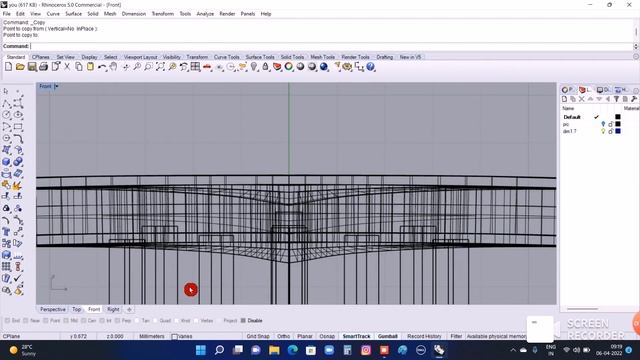Toggle visibility bulb of pc layer
Image resolution: width=640 pixels, height=360 pixels.
[x=603, y=124]
